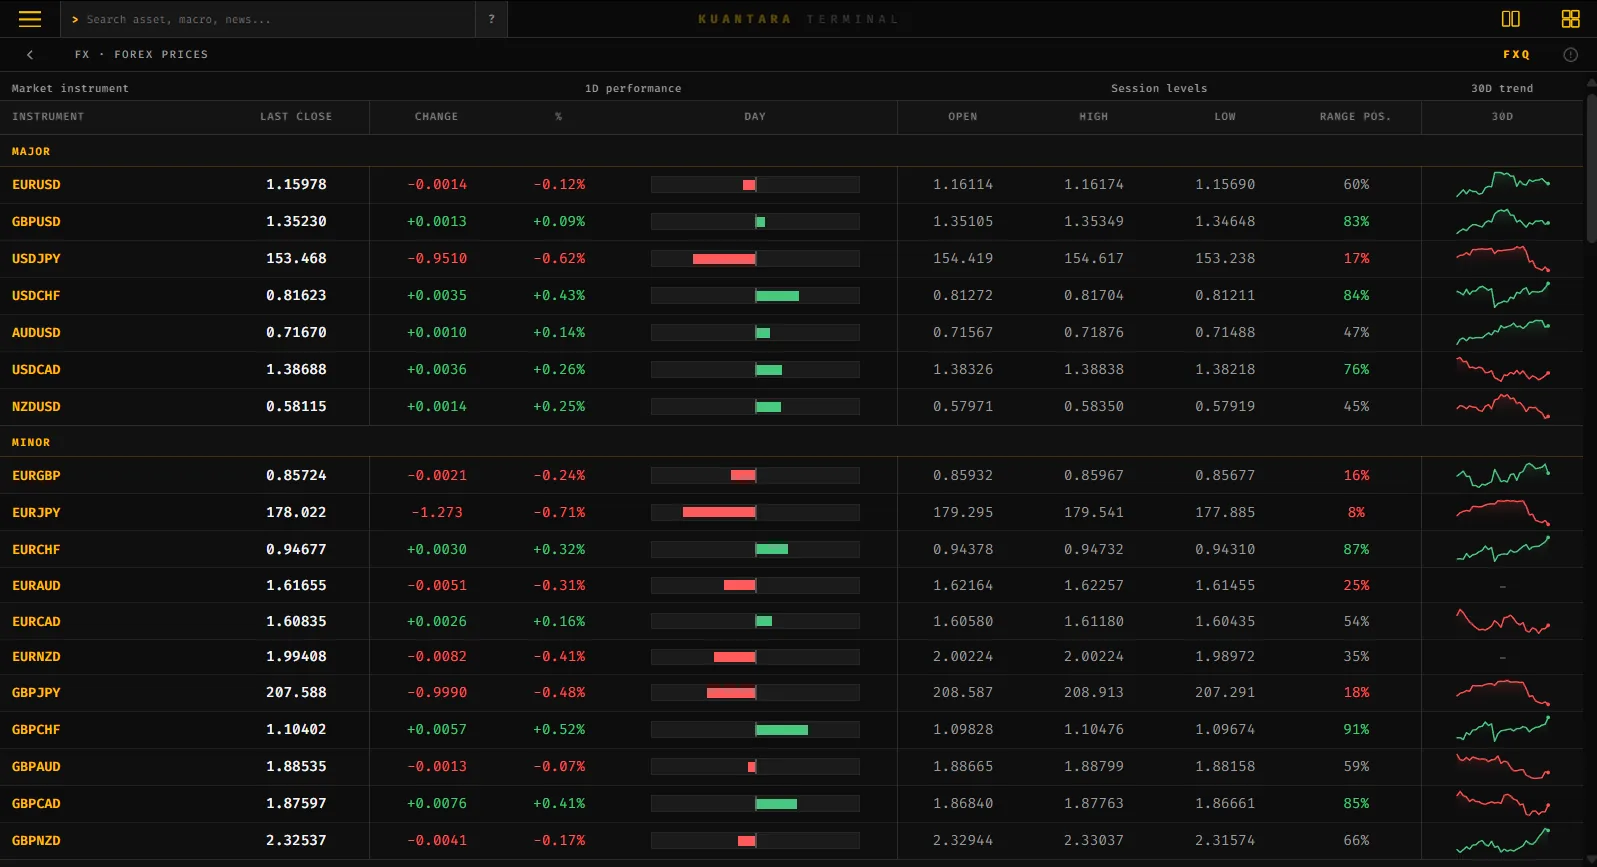Click the USDJPY day performance bar
This screenshot has width=1597, height=867.
pos(755,259)
